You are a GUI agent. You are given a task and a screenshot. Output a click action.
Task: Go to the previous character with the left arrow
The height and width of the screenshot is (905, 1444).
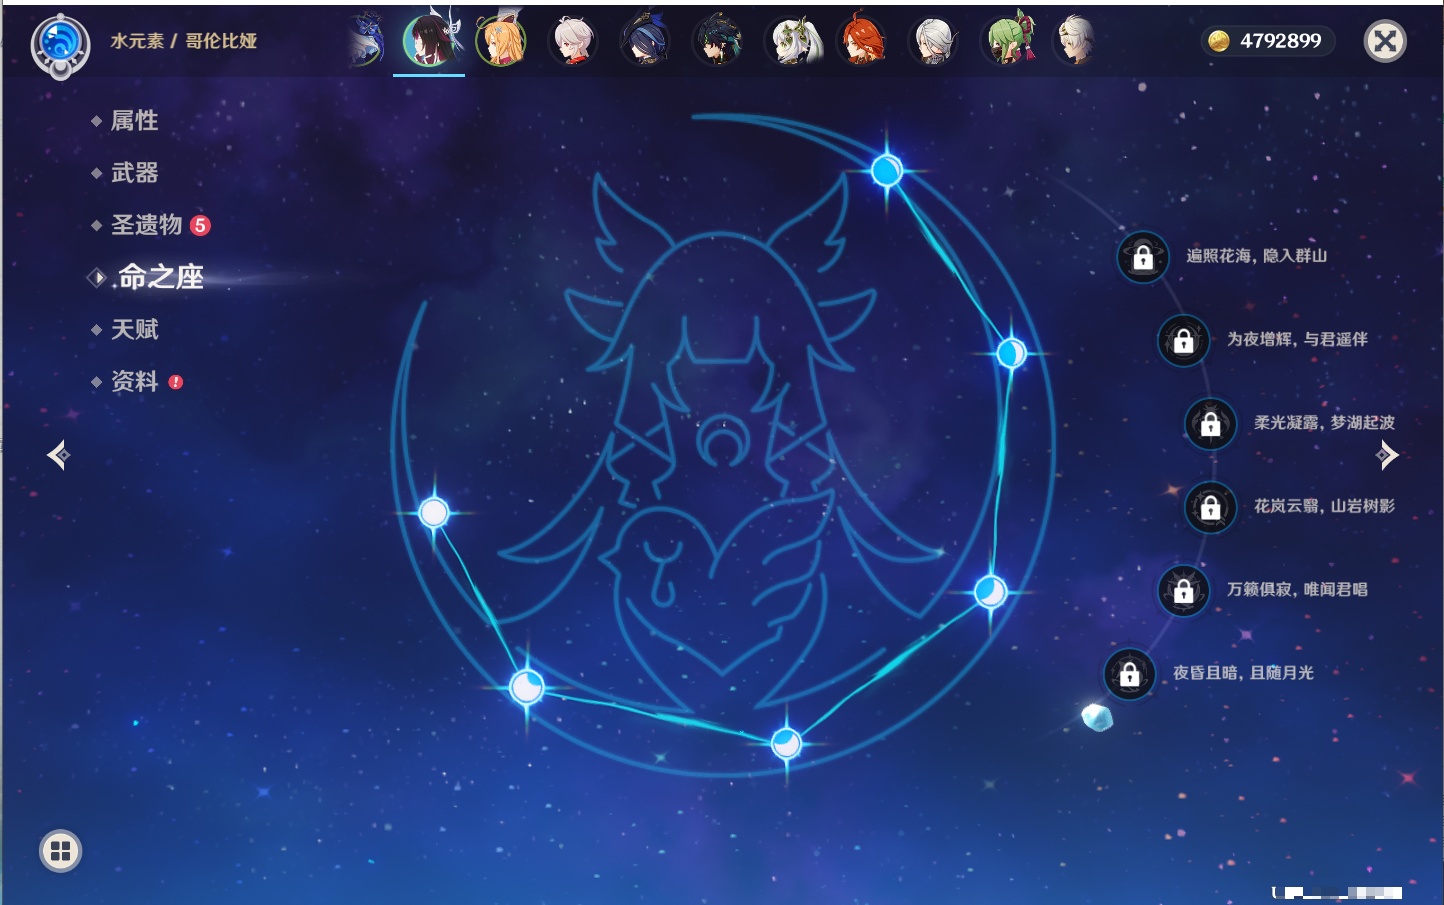pos(58,455)
